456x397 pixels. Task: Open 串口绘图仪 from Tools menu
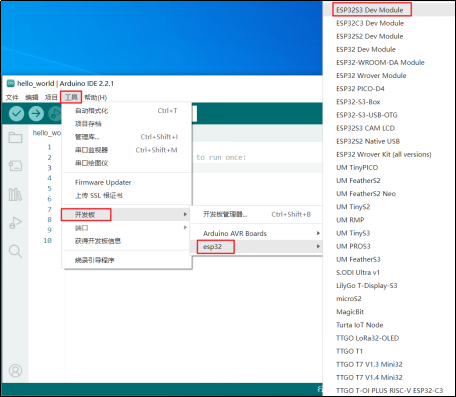coord(127,163)
